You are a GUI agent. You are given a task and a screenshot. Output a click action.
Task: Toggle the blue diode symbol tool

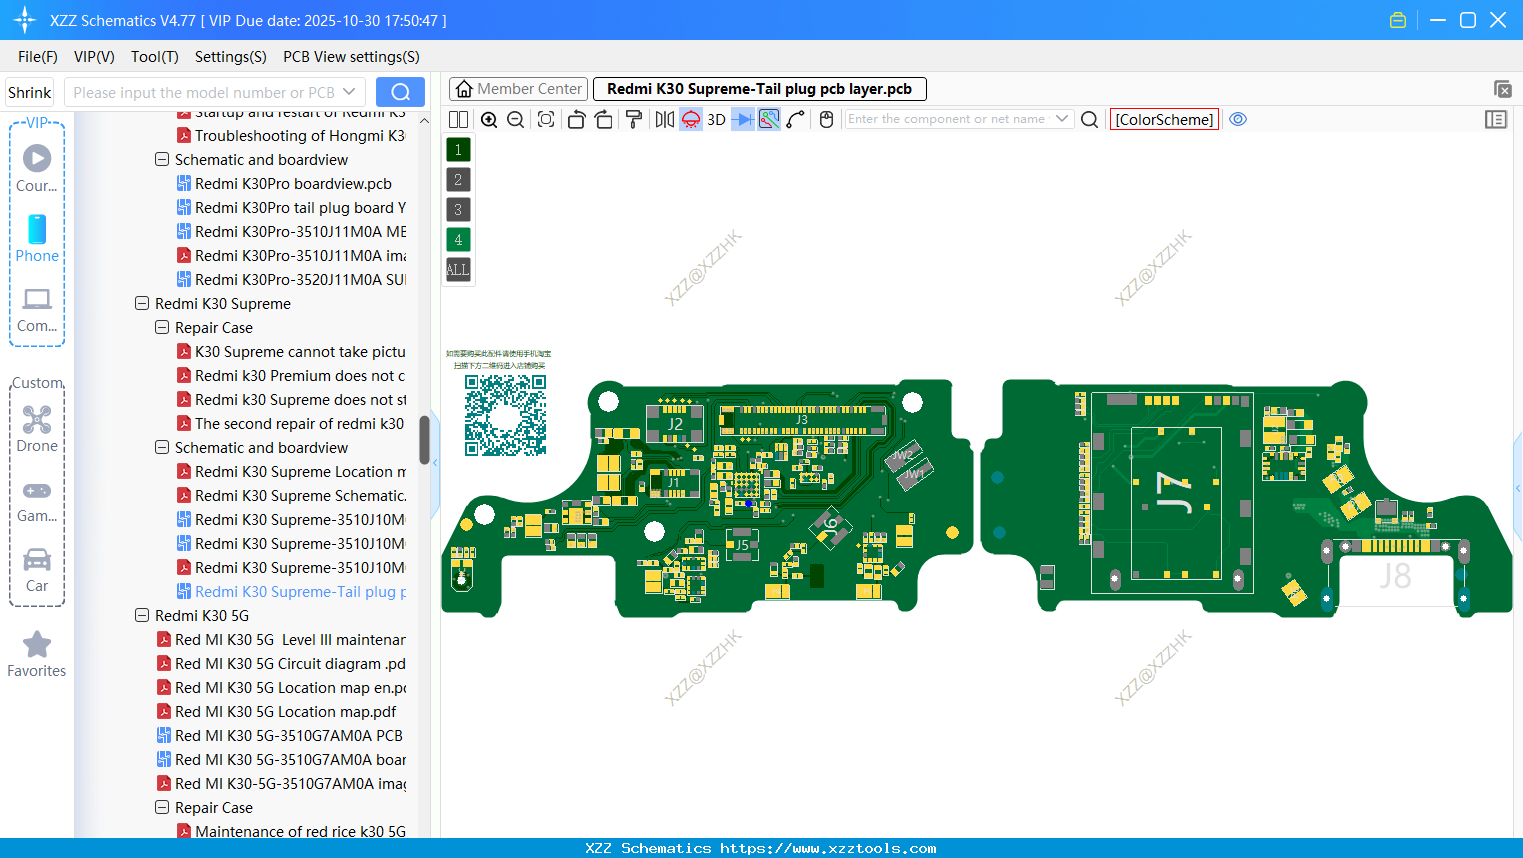[x=743, y=120]
